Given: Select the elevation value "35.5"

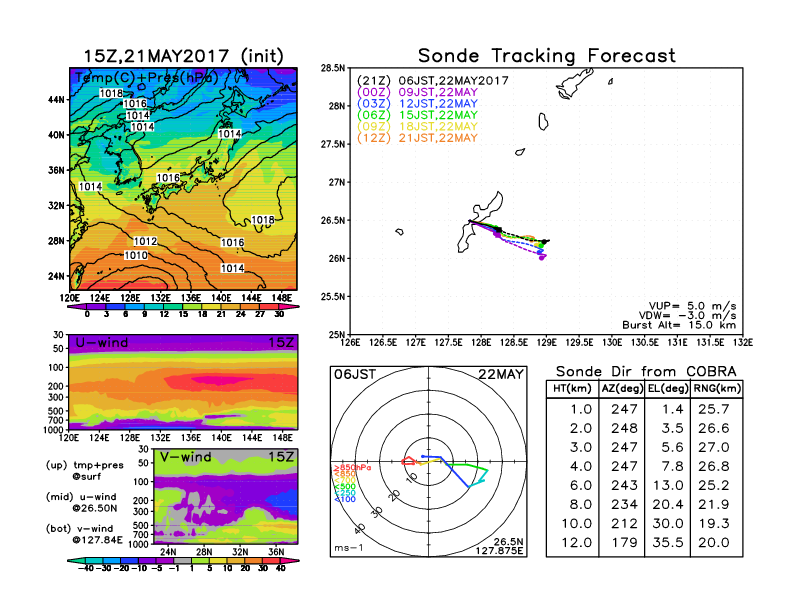Looking at the screenshot, I should [668, 543].
